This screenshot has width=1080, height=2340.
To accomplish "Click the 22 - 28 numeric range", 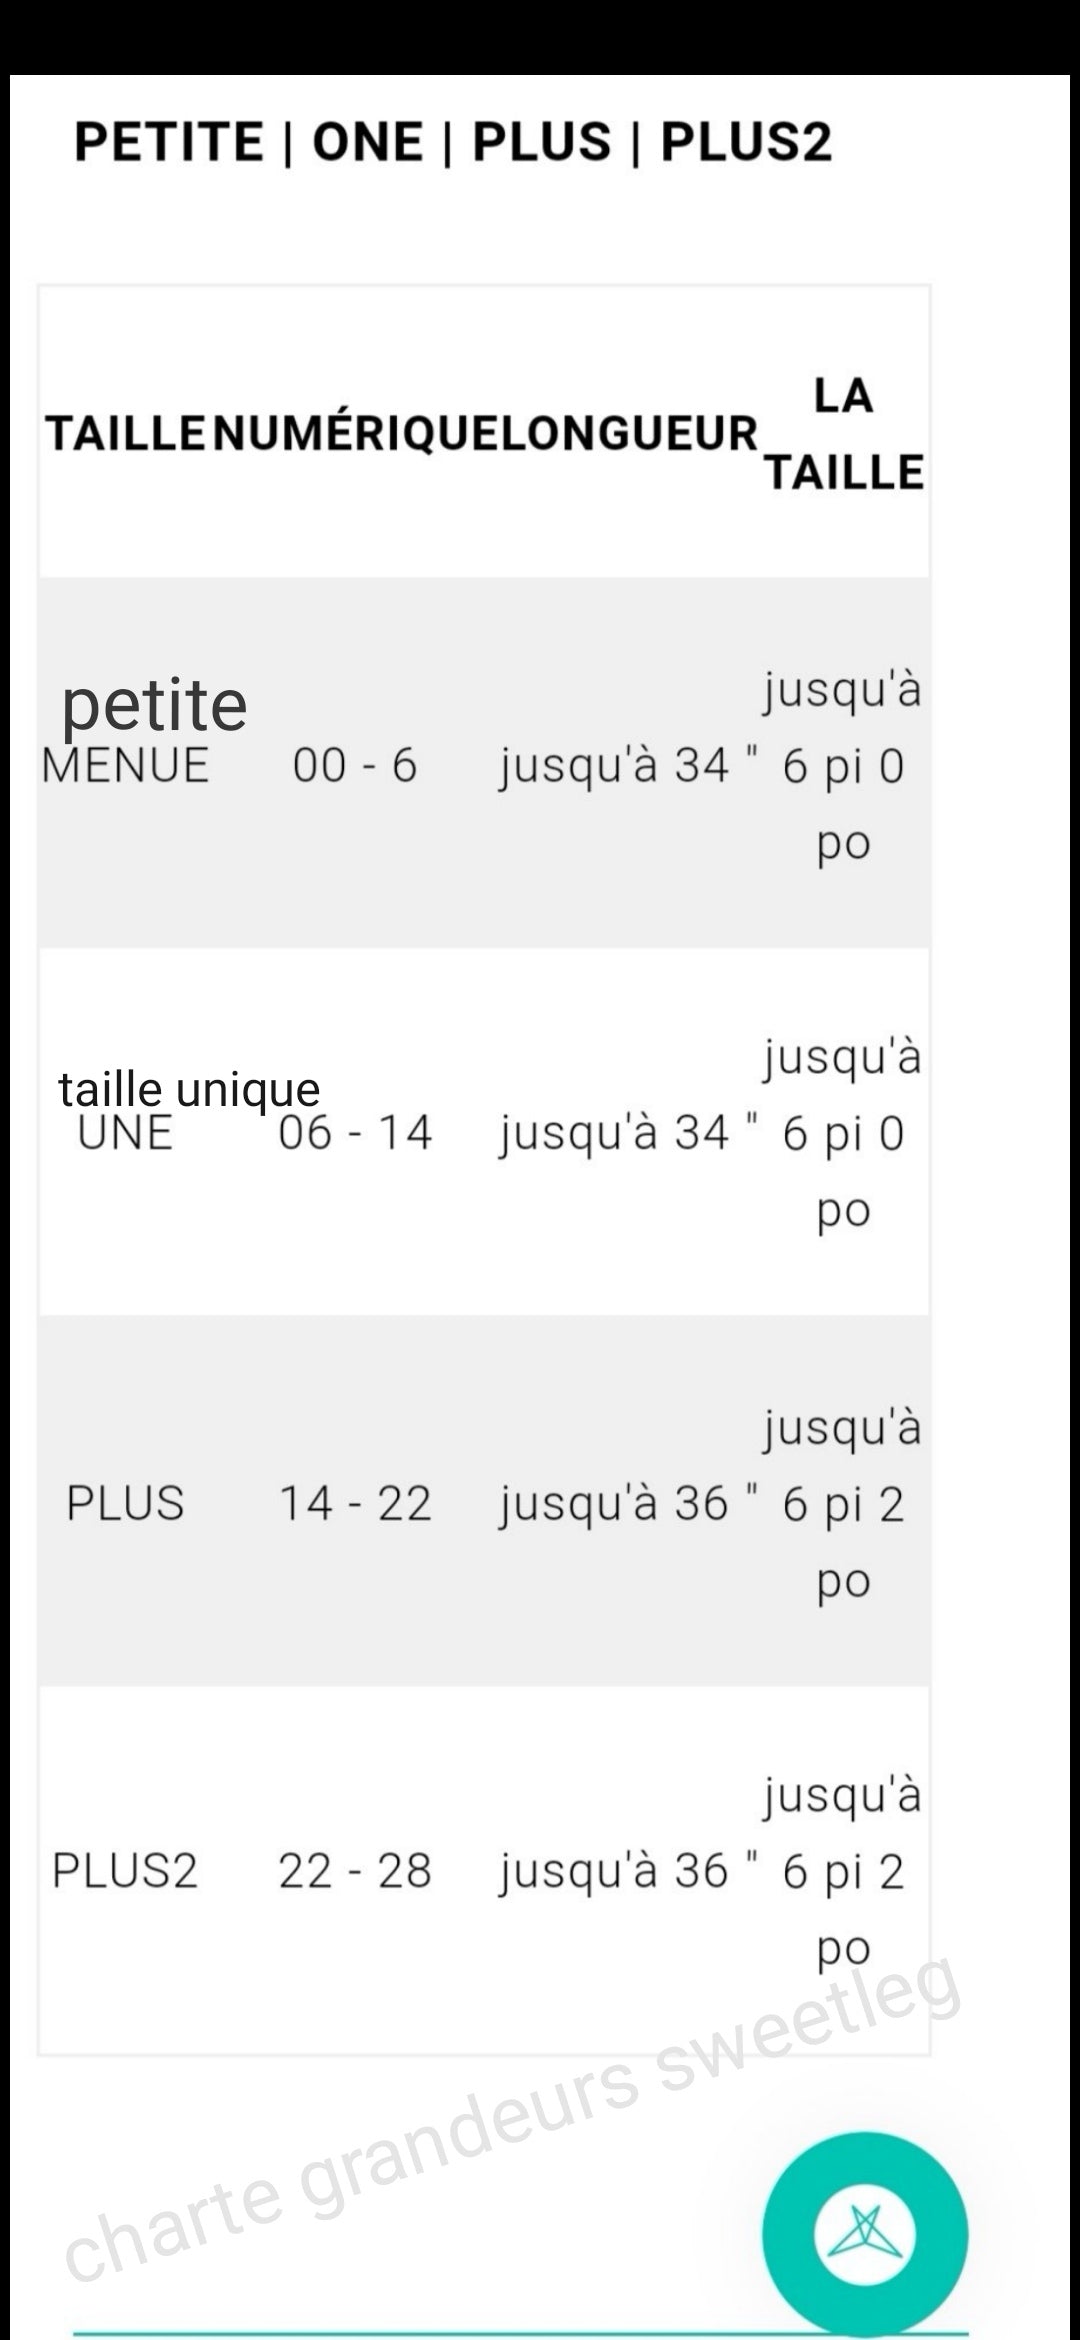I will (355, 1870).
